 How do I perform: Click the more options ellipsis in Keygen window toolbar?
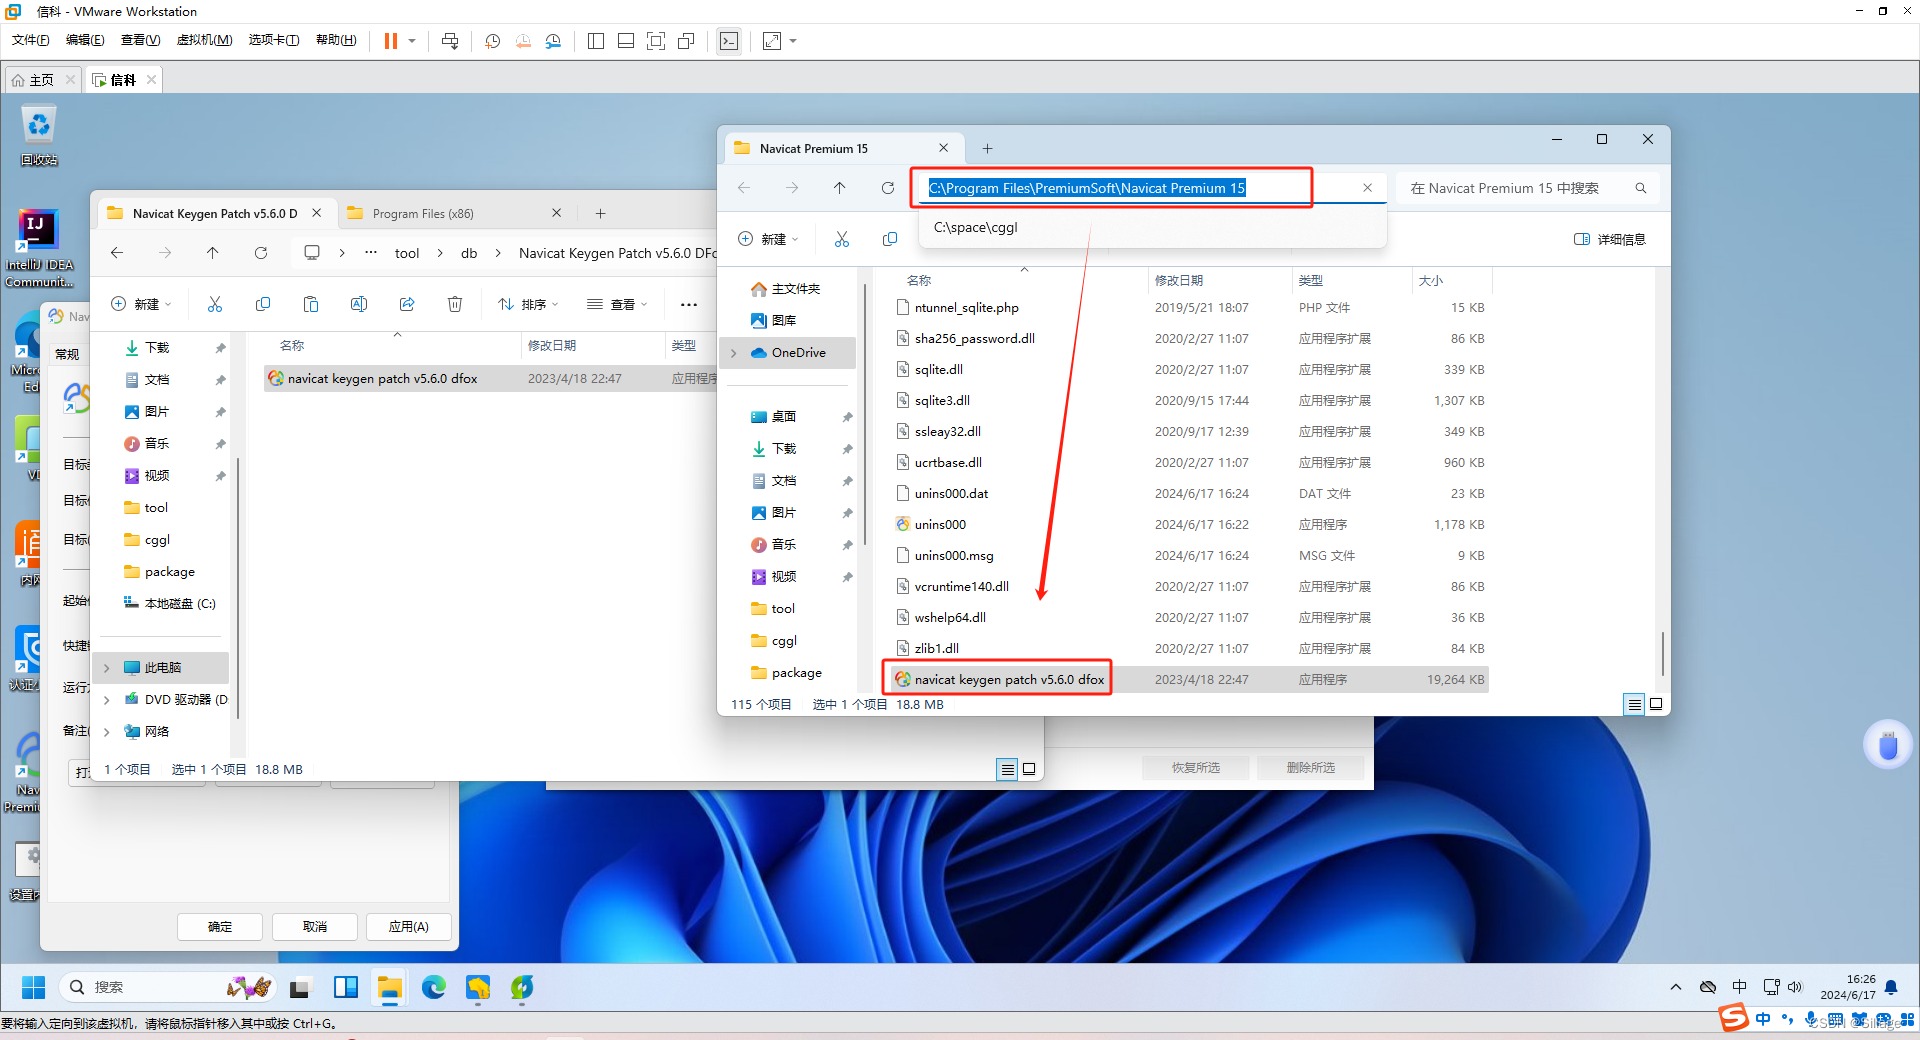pos(689,304)
